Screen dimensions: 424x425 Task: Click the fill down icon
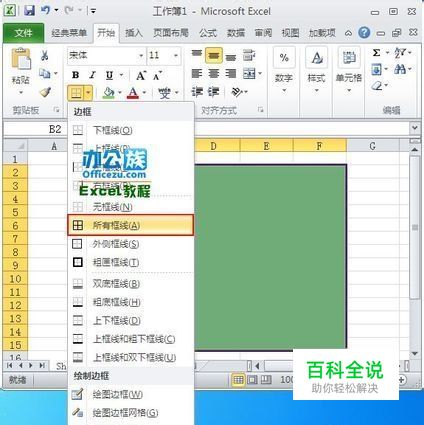pos(376,70)
